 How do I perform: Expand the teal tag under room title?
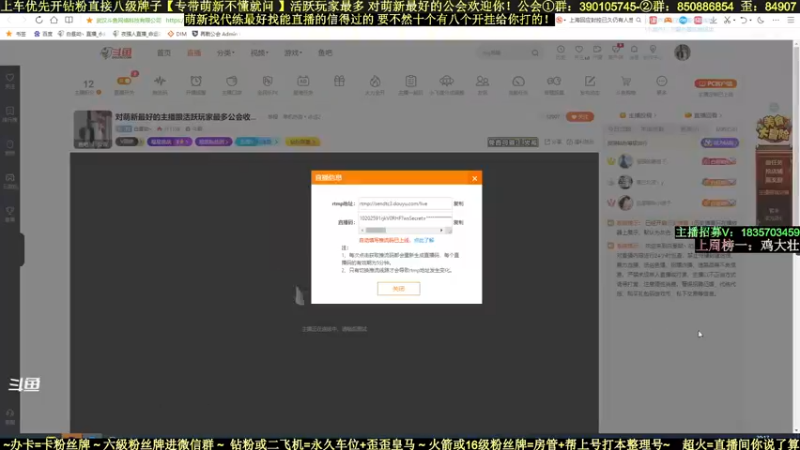pyautogui.click(x=258, y=142)
